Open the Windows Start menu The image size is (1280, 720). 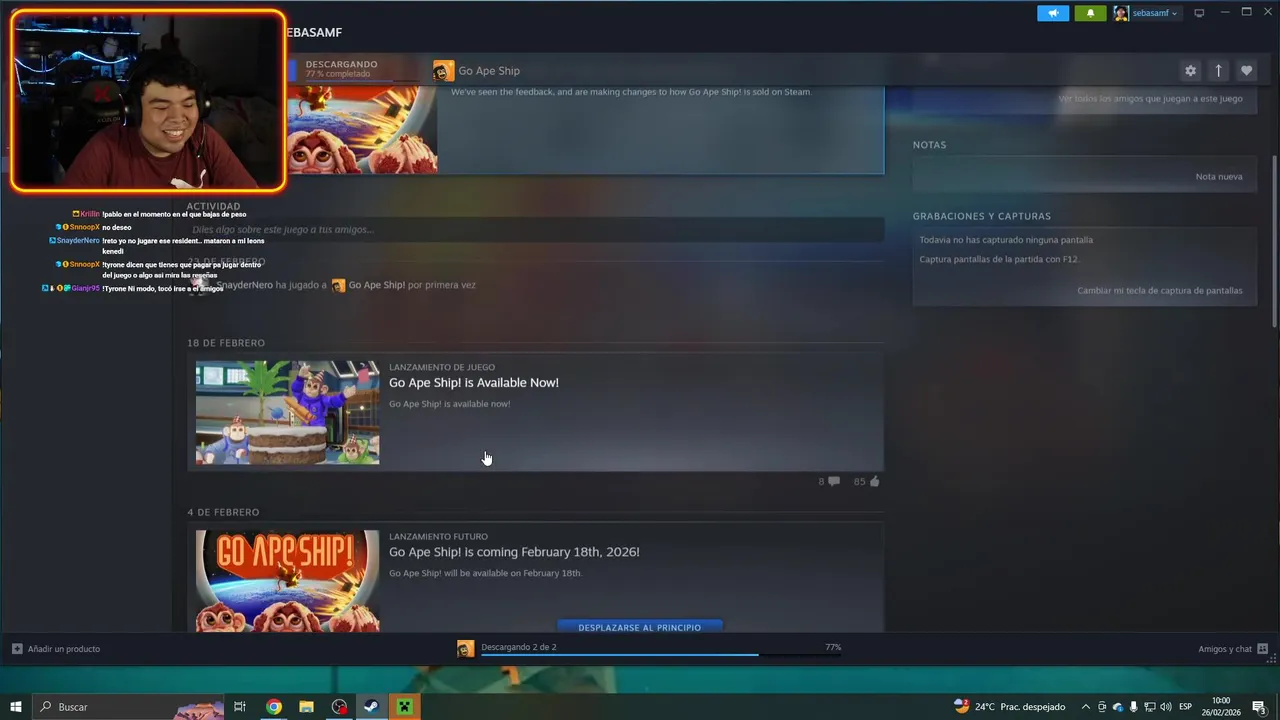[16, 707]
